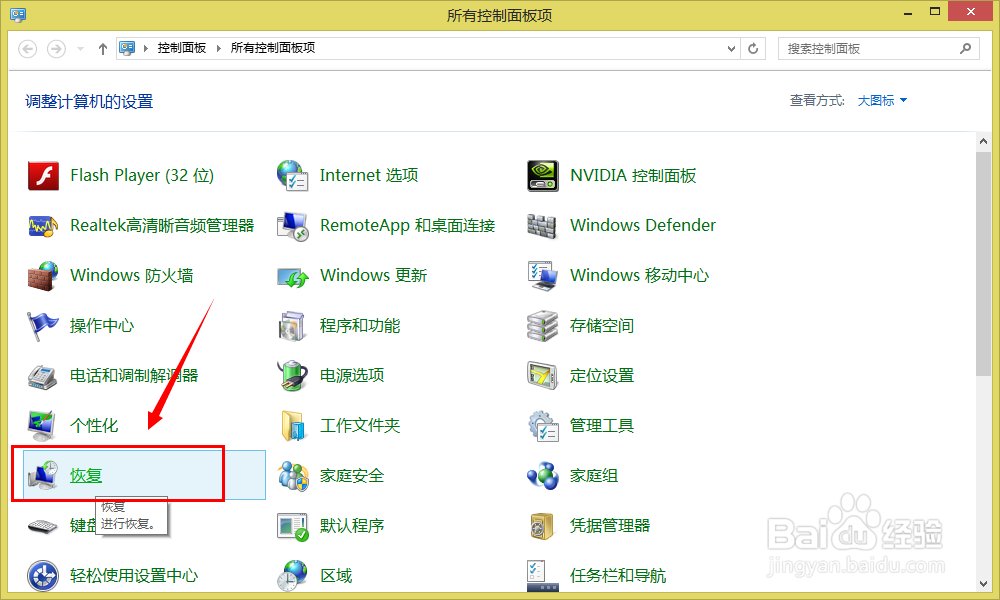
Task: Open the Windows 更新 icon
Action: click(x=293, y=276)
